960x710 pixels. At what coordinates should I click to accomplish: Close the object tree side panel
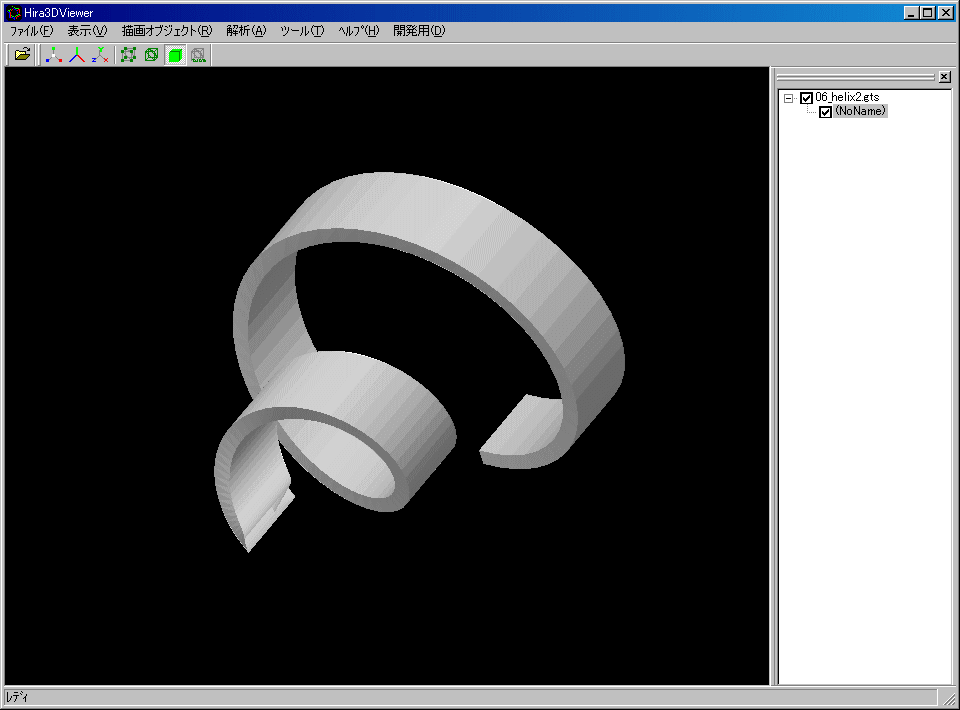coord(944,77)
